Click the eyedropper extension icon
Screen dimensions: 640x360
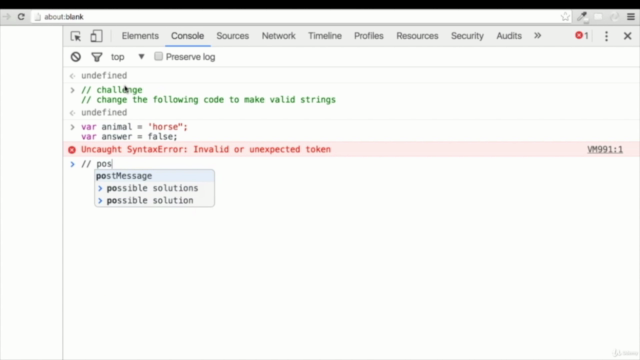(x=582, y=17)
